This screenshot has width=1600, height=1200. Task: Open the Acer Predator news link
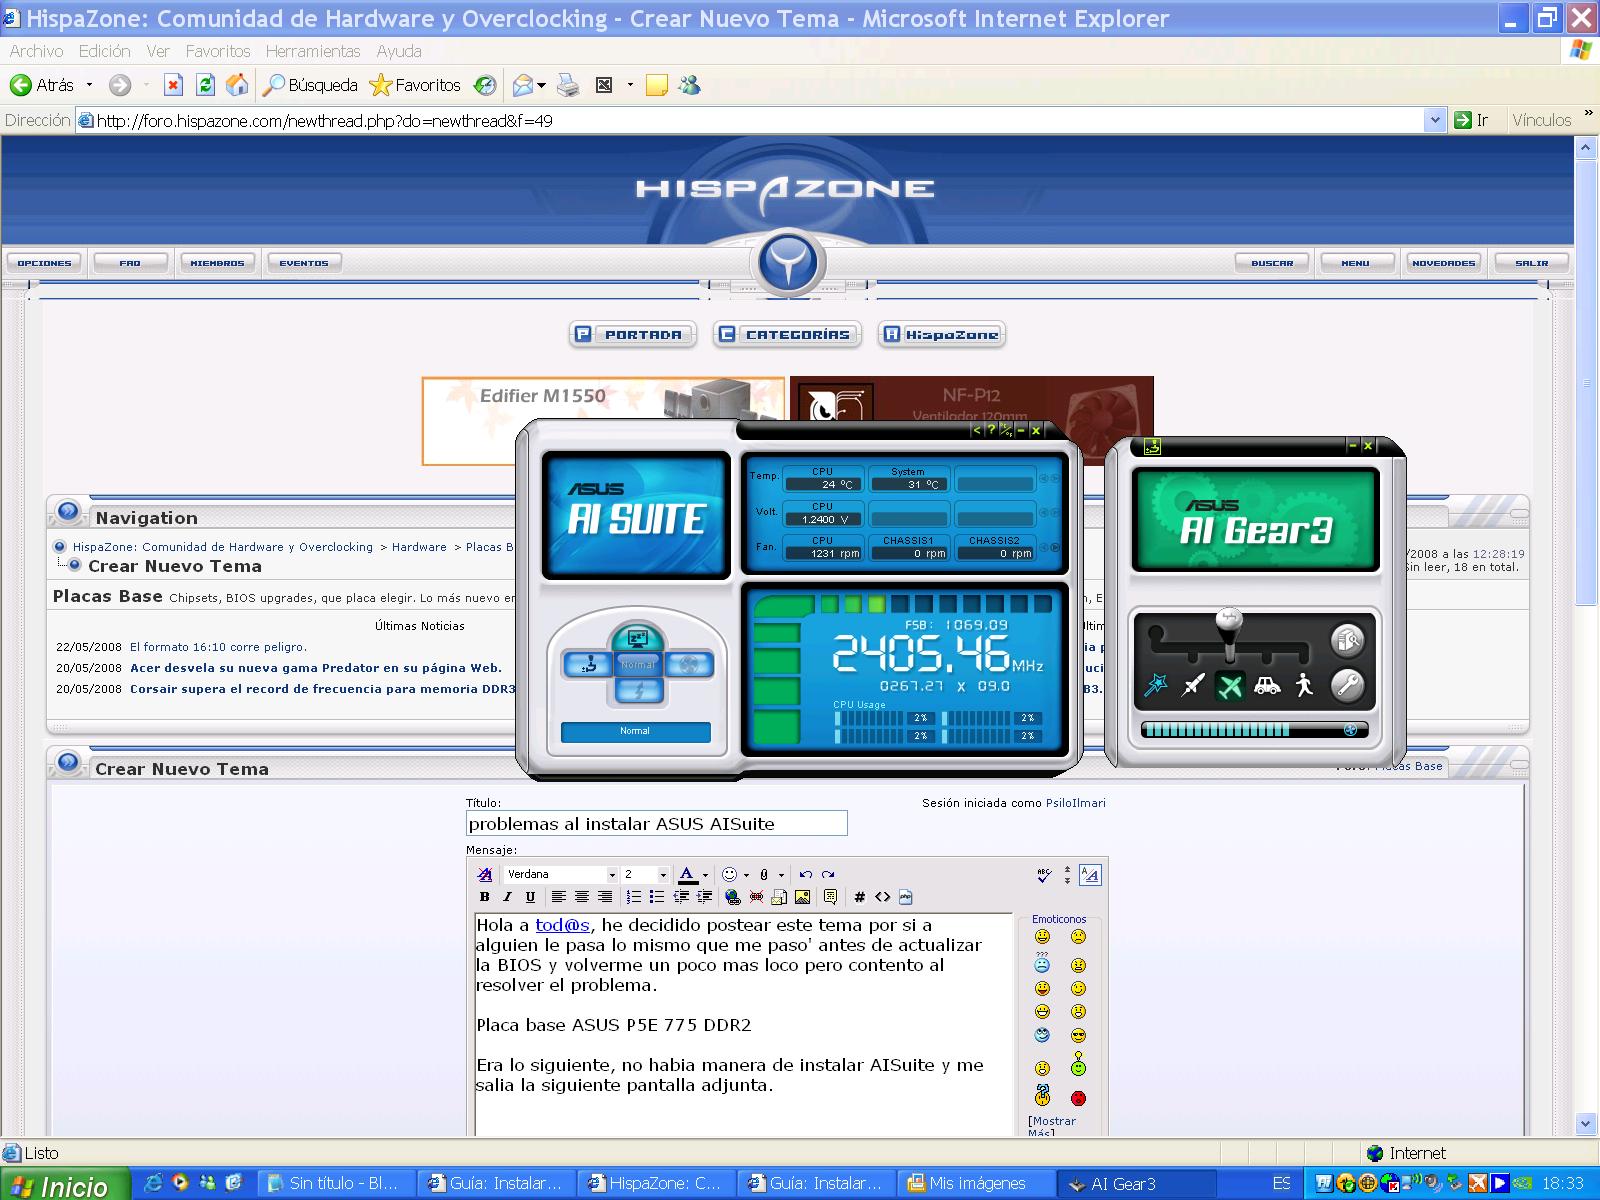316,668
